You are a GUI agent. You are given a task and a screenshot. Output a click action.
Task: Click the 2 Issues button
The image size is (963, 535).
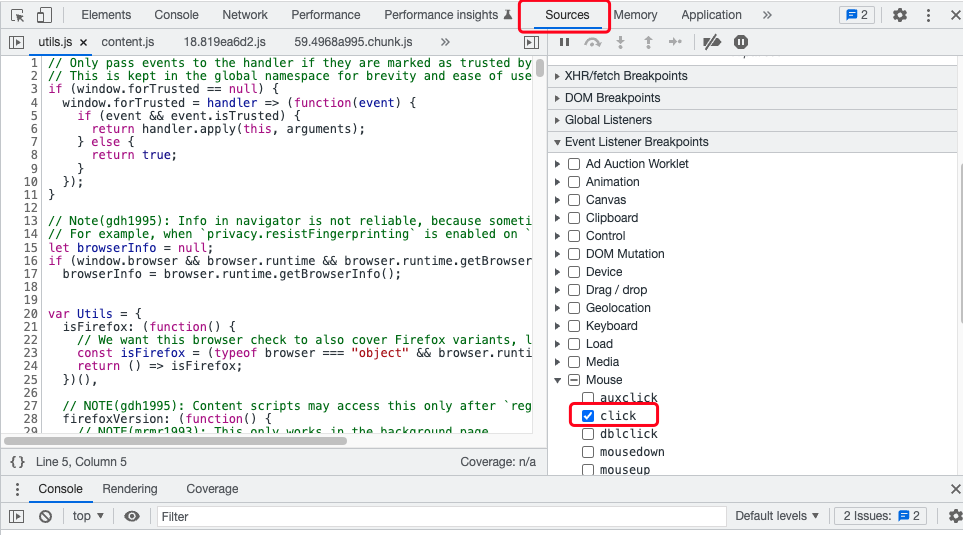[881, 516]
